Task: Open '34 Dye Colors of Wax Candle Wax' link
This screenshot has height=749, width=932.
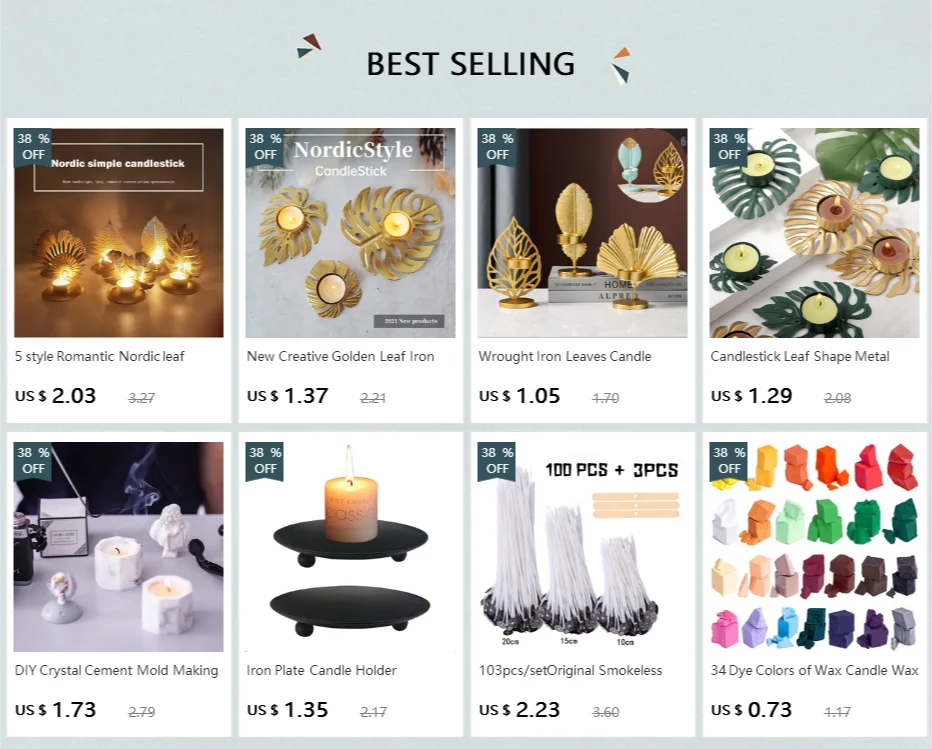Action: tap(815, 671)
